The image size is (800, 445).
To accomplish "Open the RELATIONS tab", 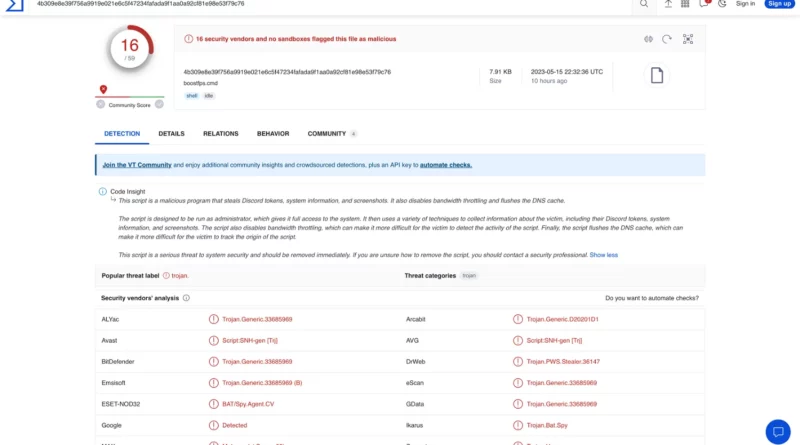I will (220, 134).
